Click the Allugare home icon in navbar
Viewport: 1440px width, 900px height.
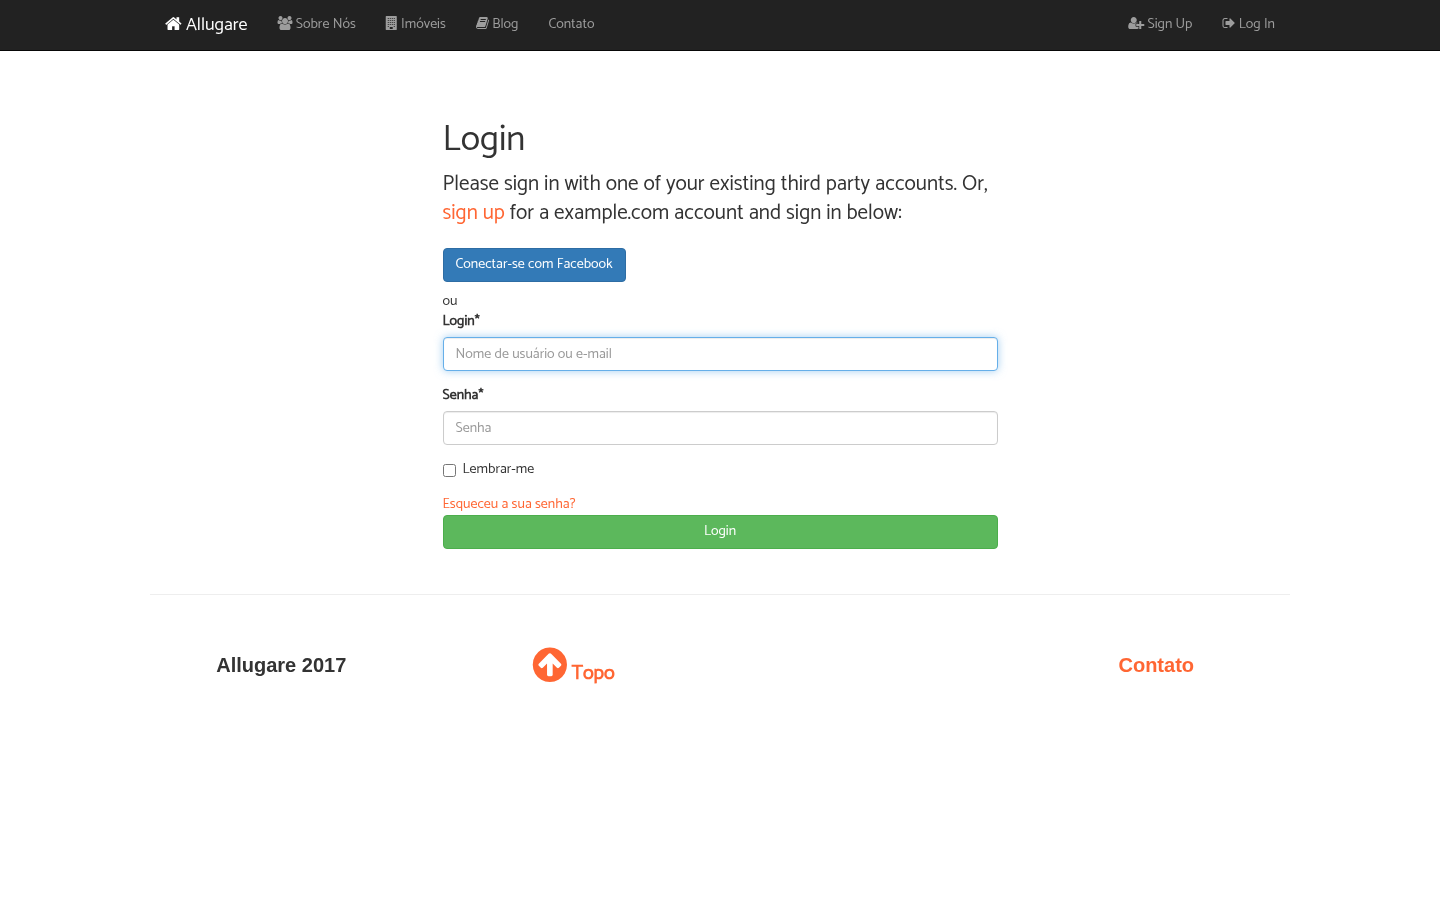[x=173, y=23]
